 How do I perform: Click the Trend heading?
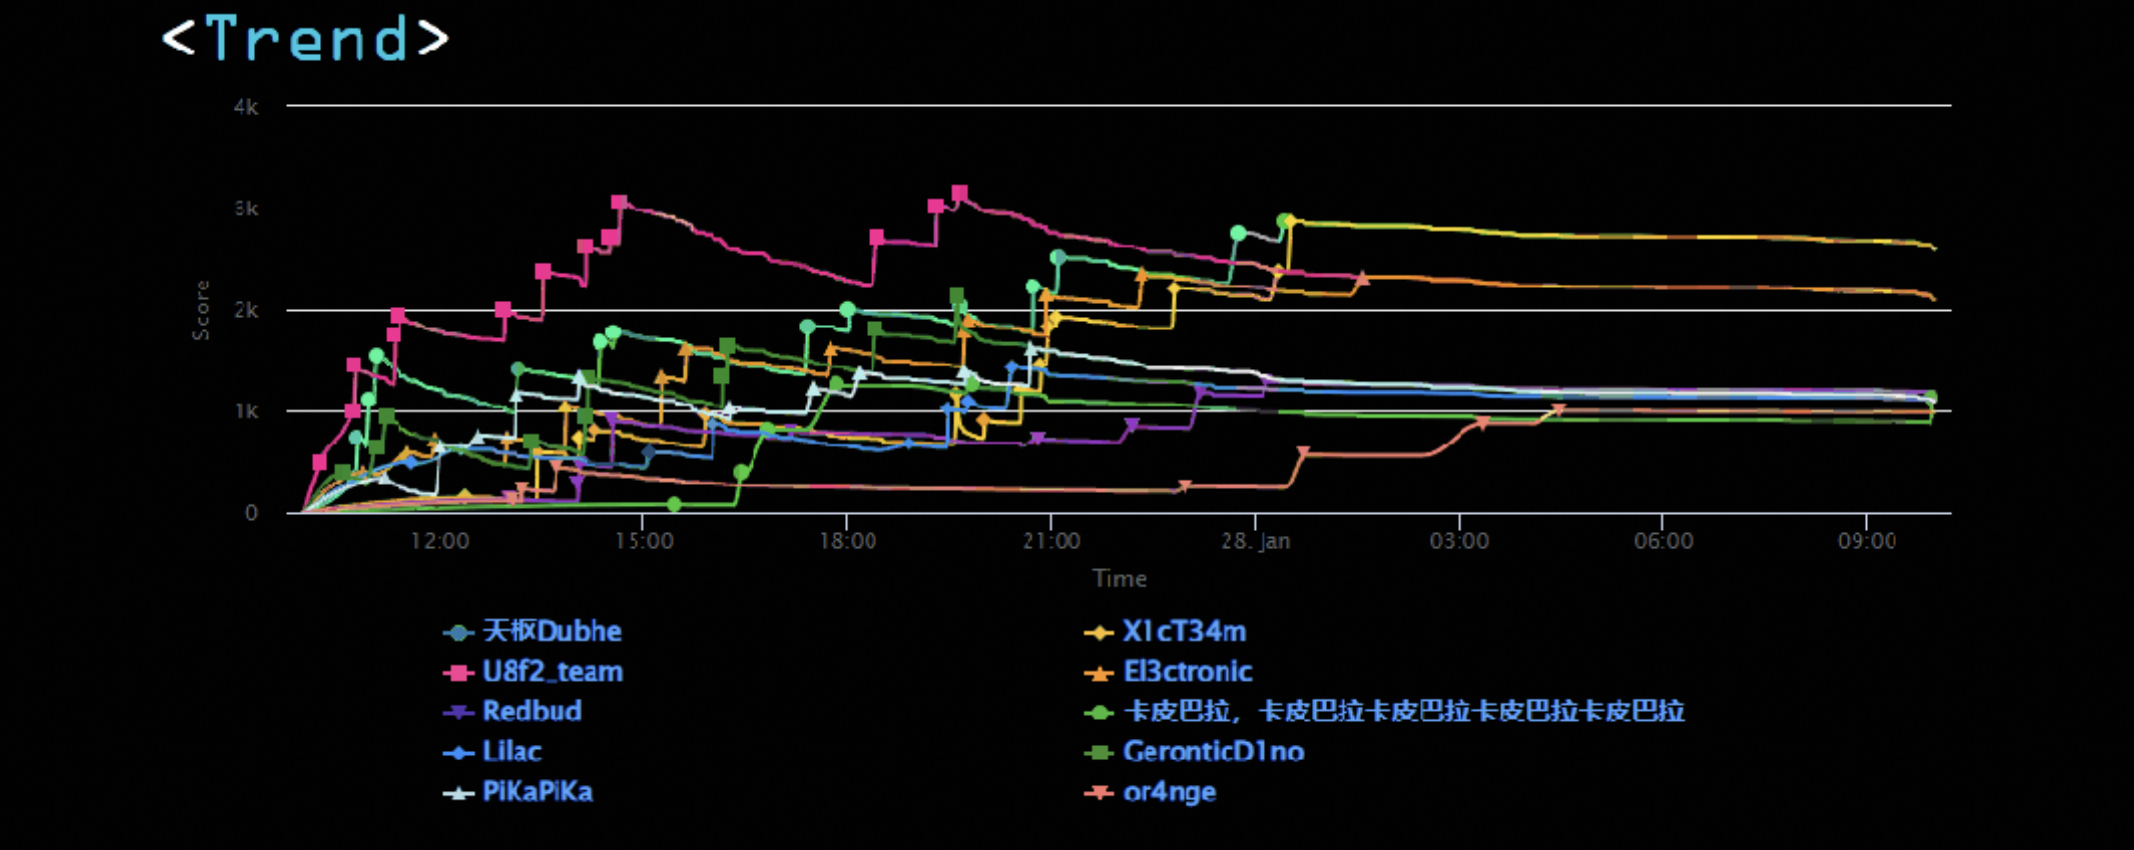[x=306, y=39]
